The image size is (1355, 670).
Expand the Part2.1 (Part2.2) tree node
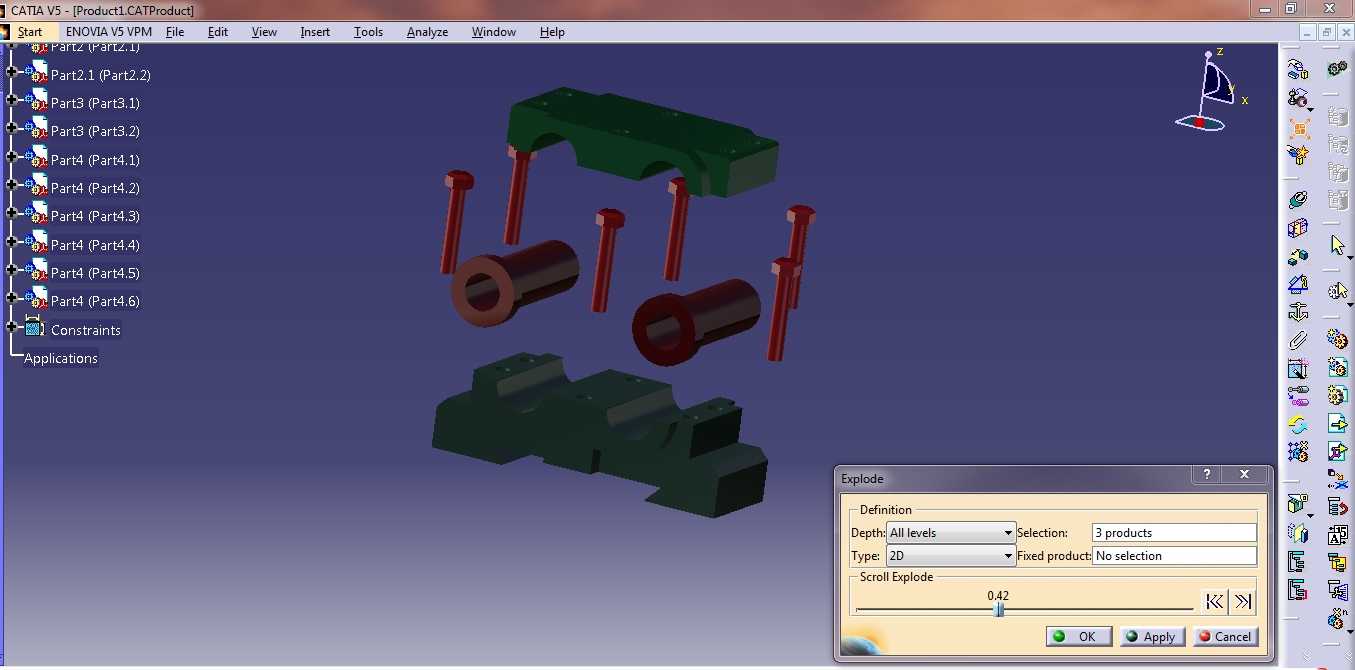click(x=11, y=72)
